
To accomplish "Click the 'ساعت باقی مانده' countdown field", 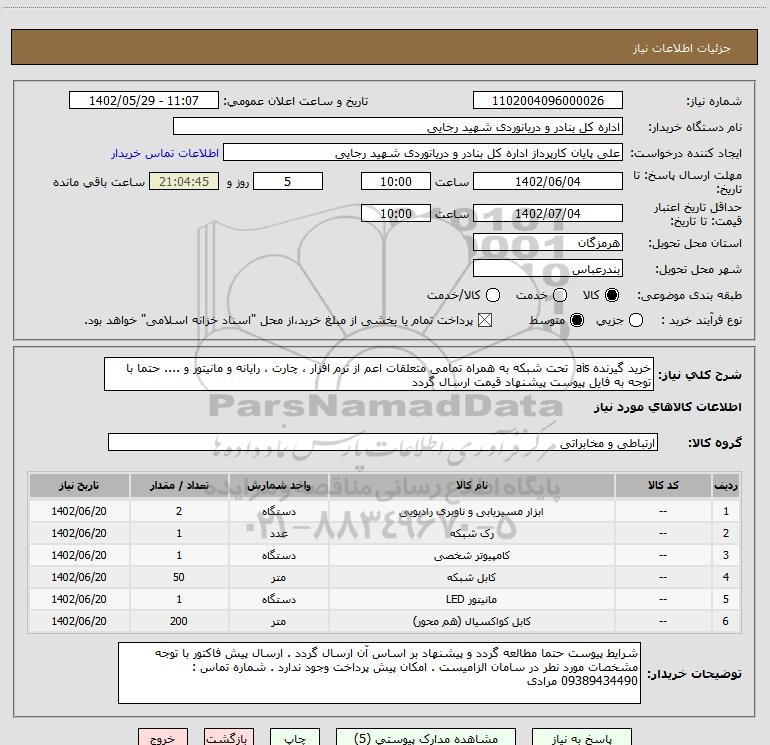I will 184,182.
